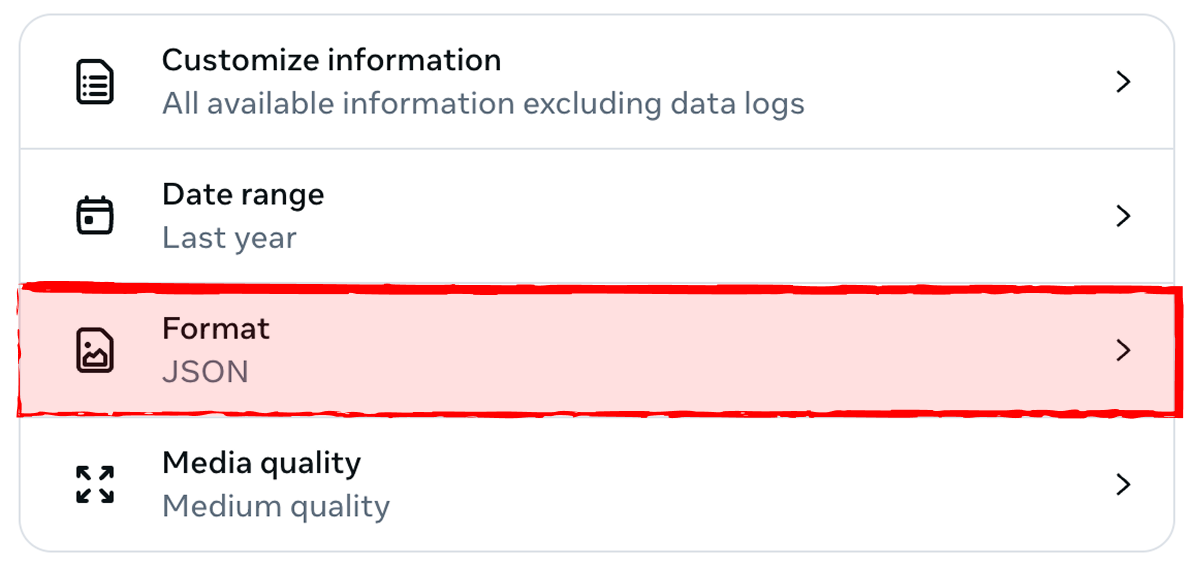Screen dimensions: 1198x566
Task: Open the "Format" title label
Action: [x=216, y=328]
